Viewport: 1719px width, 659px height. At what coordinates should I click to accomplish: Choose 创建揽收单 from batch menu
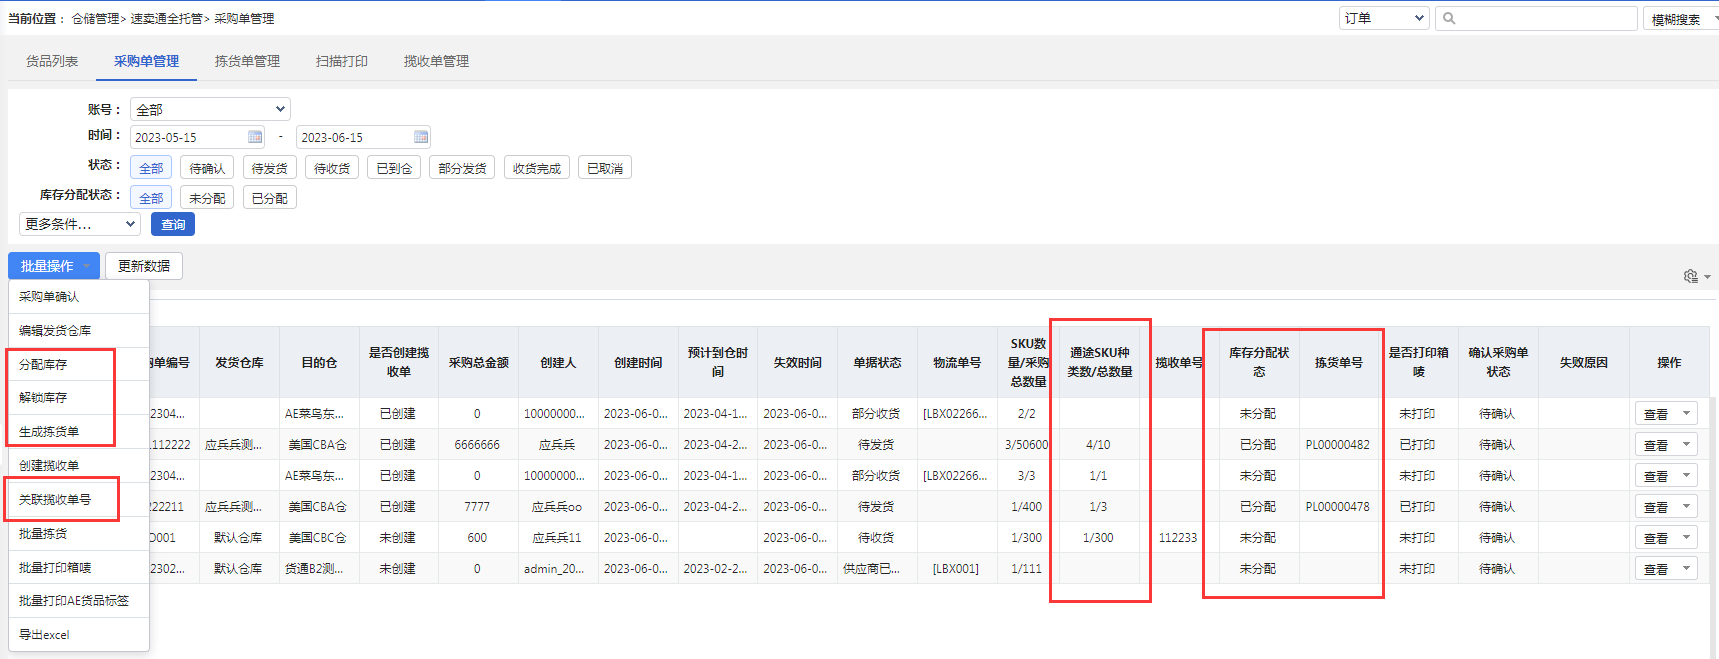[79, 465]
